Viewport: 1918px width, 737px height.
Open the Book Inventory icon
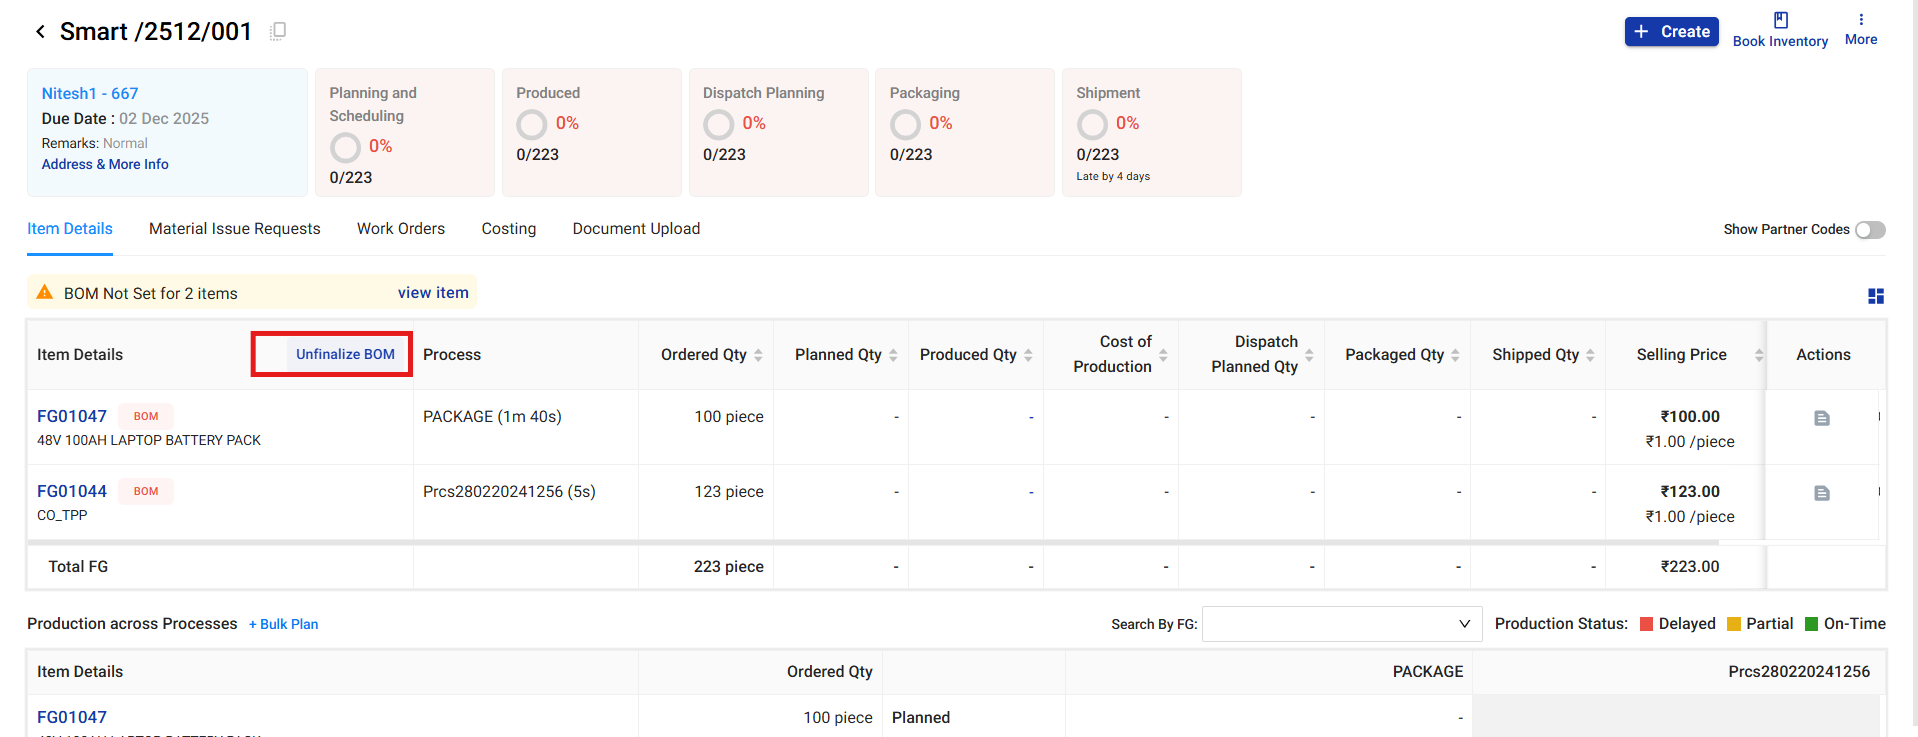coord(1780,21)
